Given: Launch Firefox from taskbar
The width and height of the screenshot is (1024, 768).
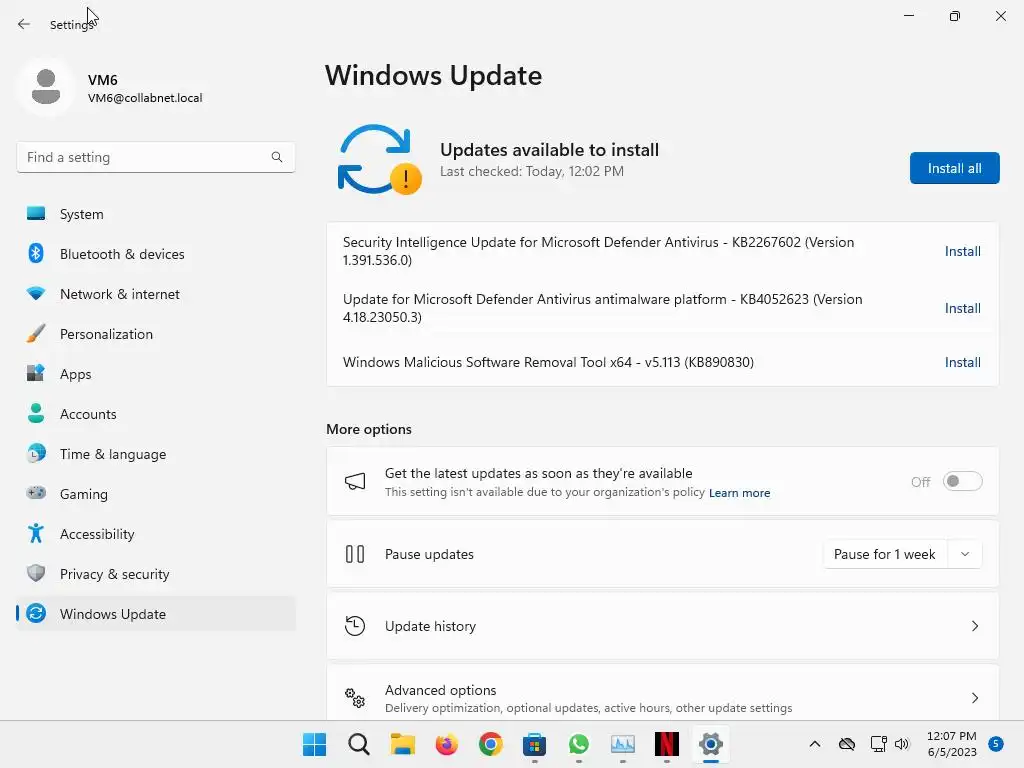Looking at the screenshot, I should (x=447, y=744).
